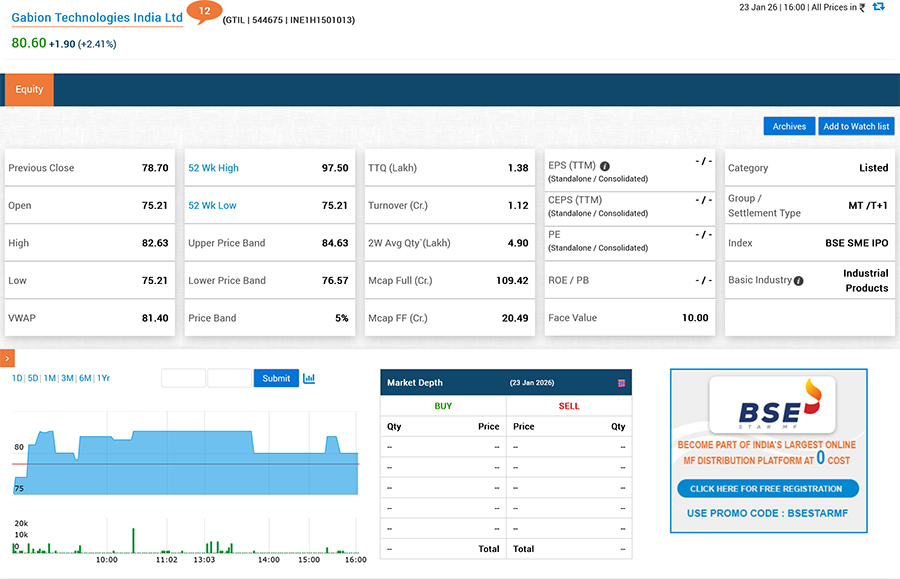Click the Submit button above the chart
The height and width of the screenshot is (579, 900).
click(x=276, y=378)
